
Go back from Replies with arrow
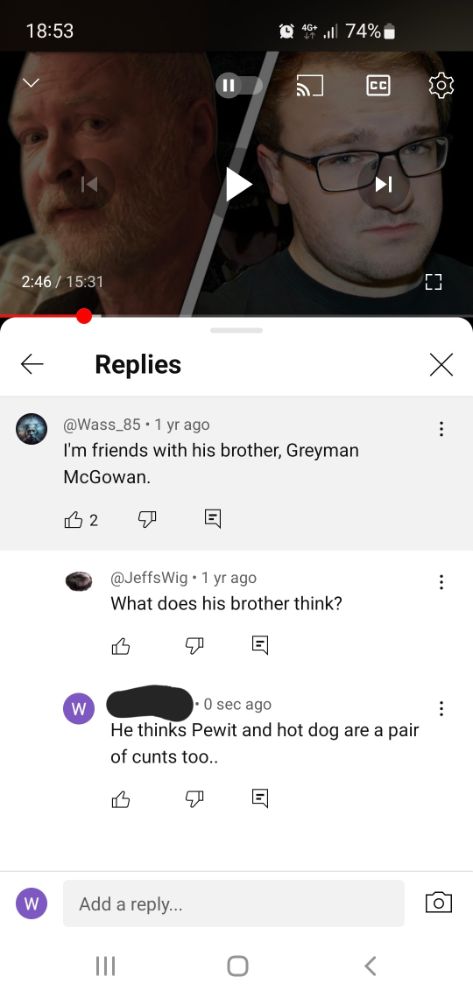click(x=32, y=365)
